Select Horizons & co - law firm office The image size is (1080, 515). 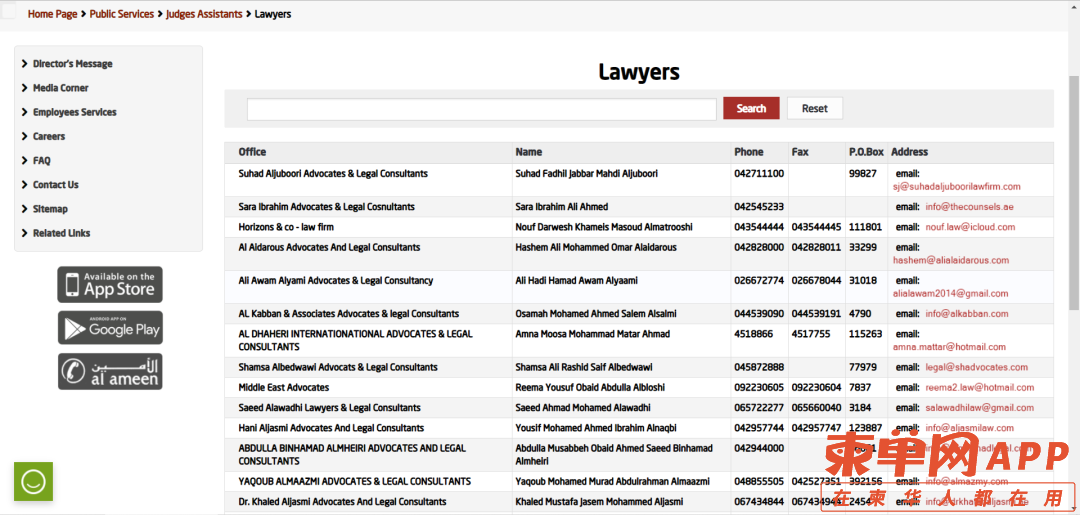tap(286, 227)
